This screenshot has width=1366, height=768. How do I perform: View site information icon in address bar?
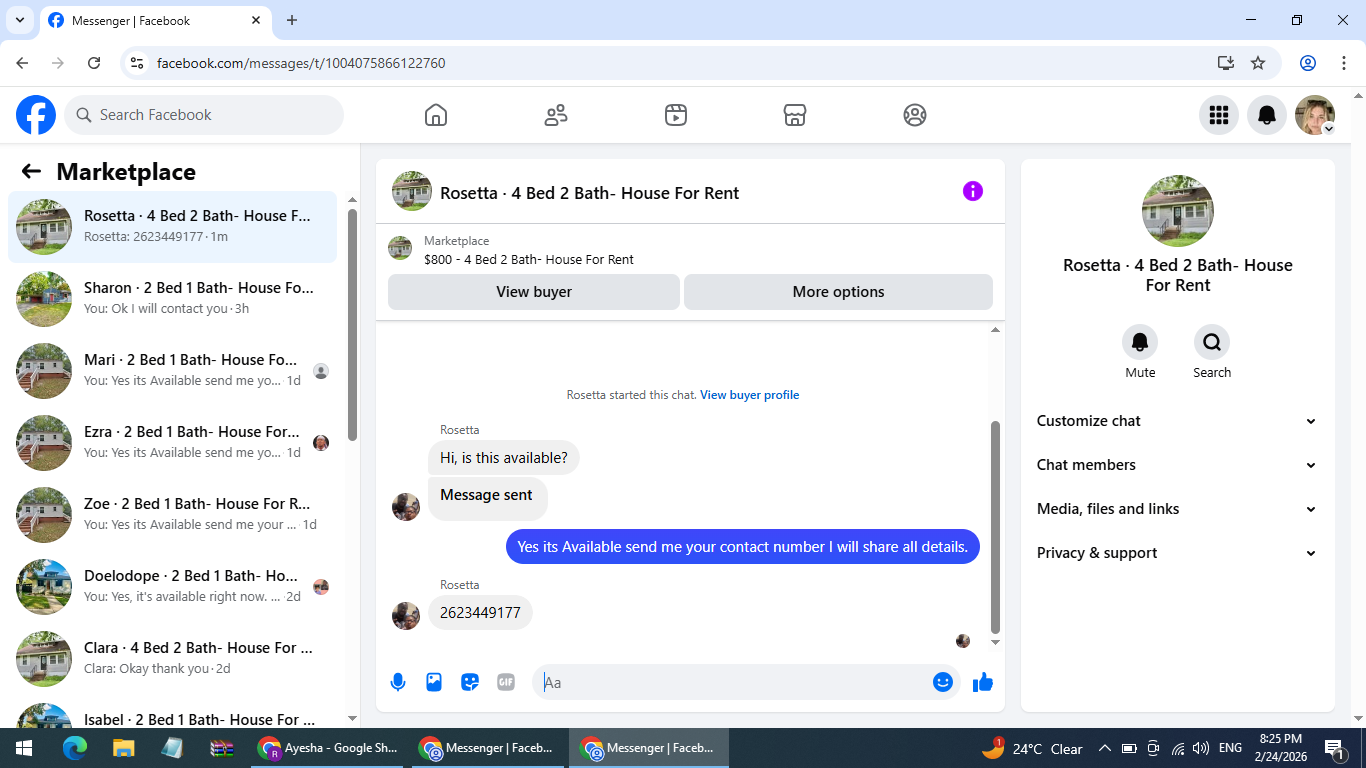(x=138, y=63)
